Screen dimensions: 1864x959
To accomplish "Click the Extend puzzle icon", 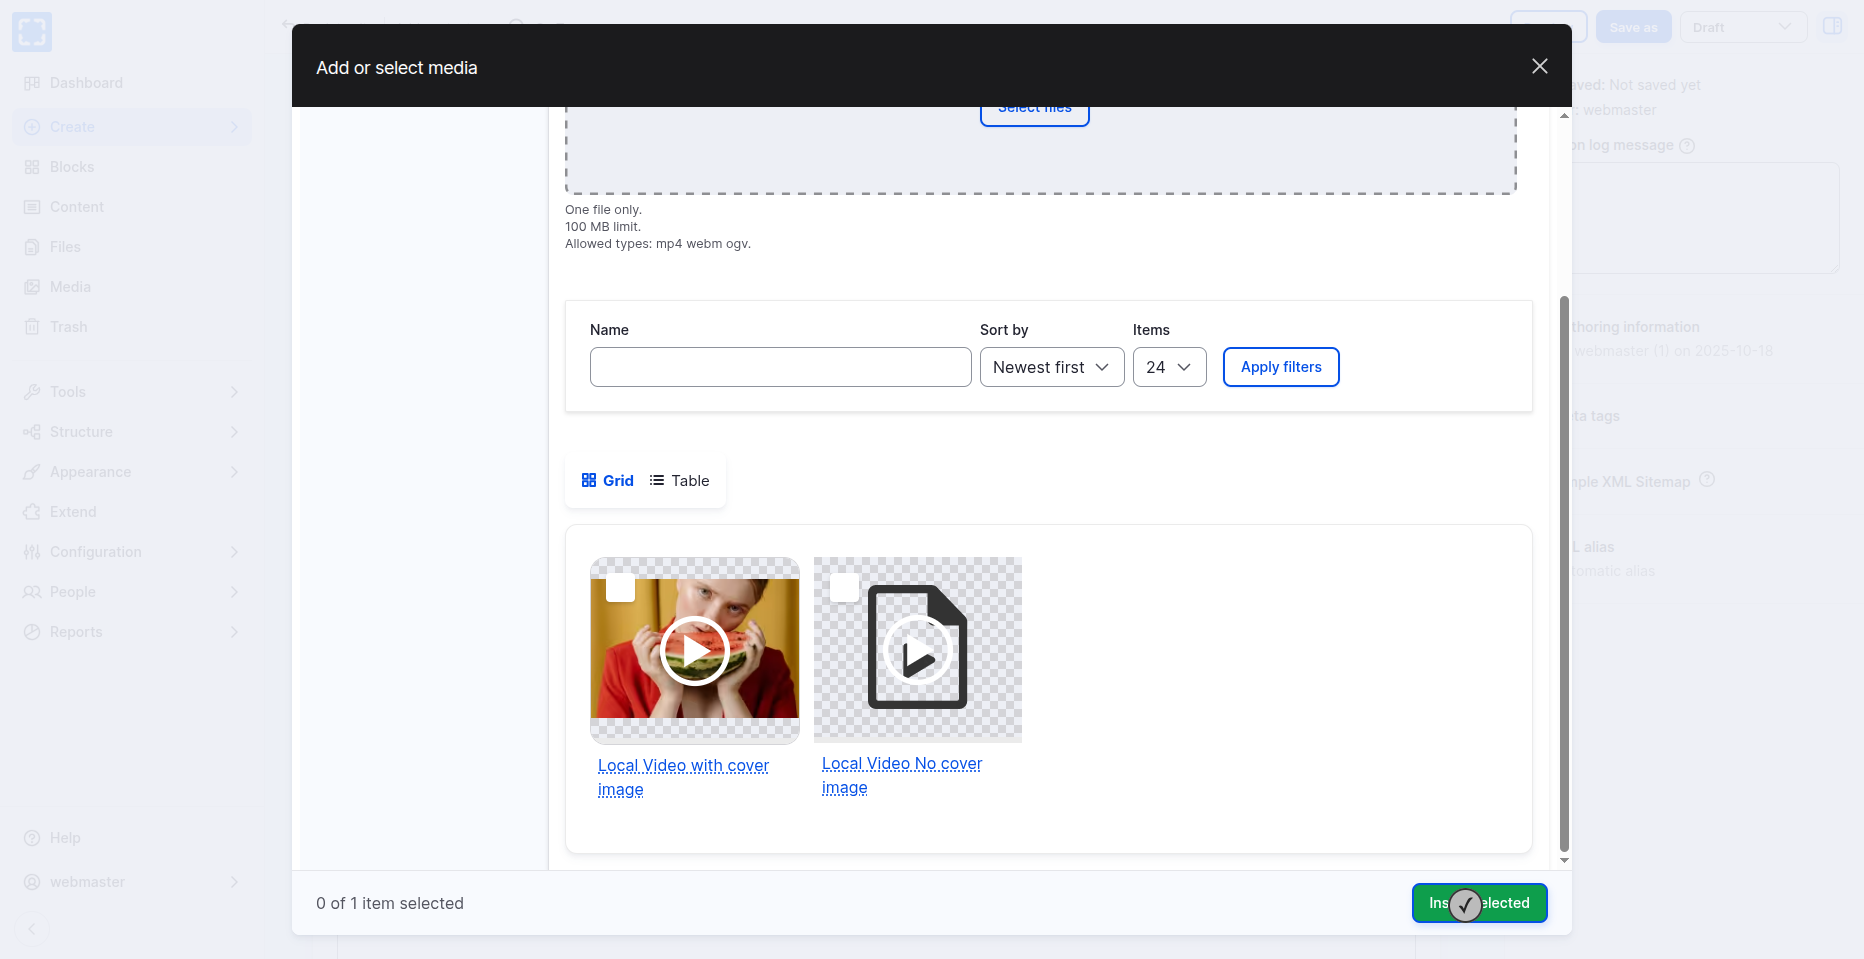I will (x=32, y=512).
